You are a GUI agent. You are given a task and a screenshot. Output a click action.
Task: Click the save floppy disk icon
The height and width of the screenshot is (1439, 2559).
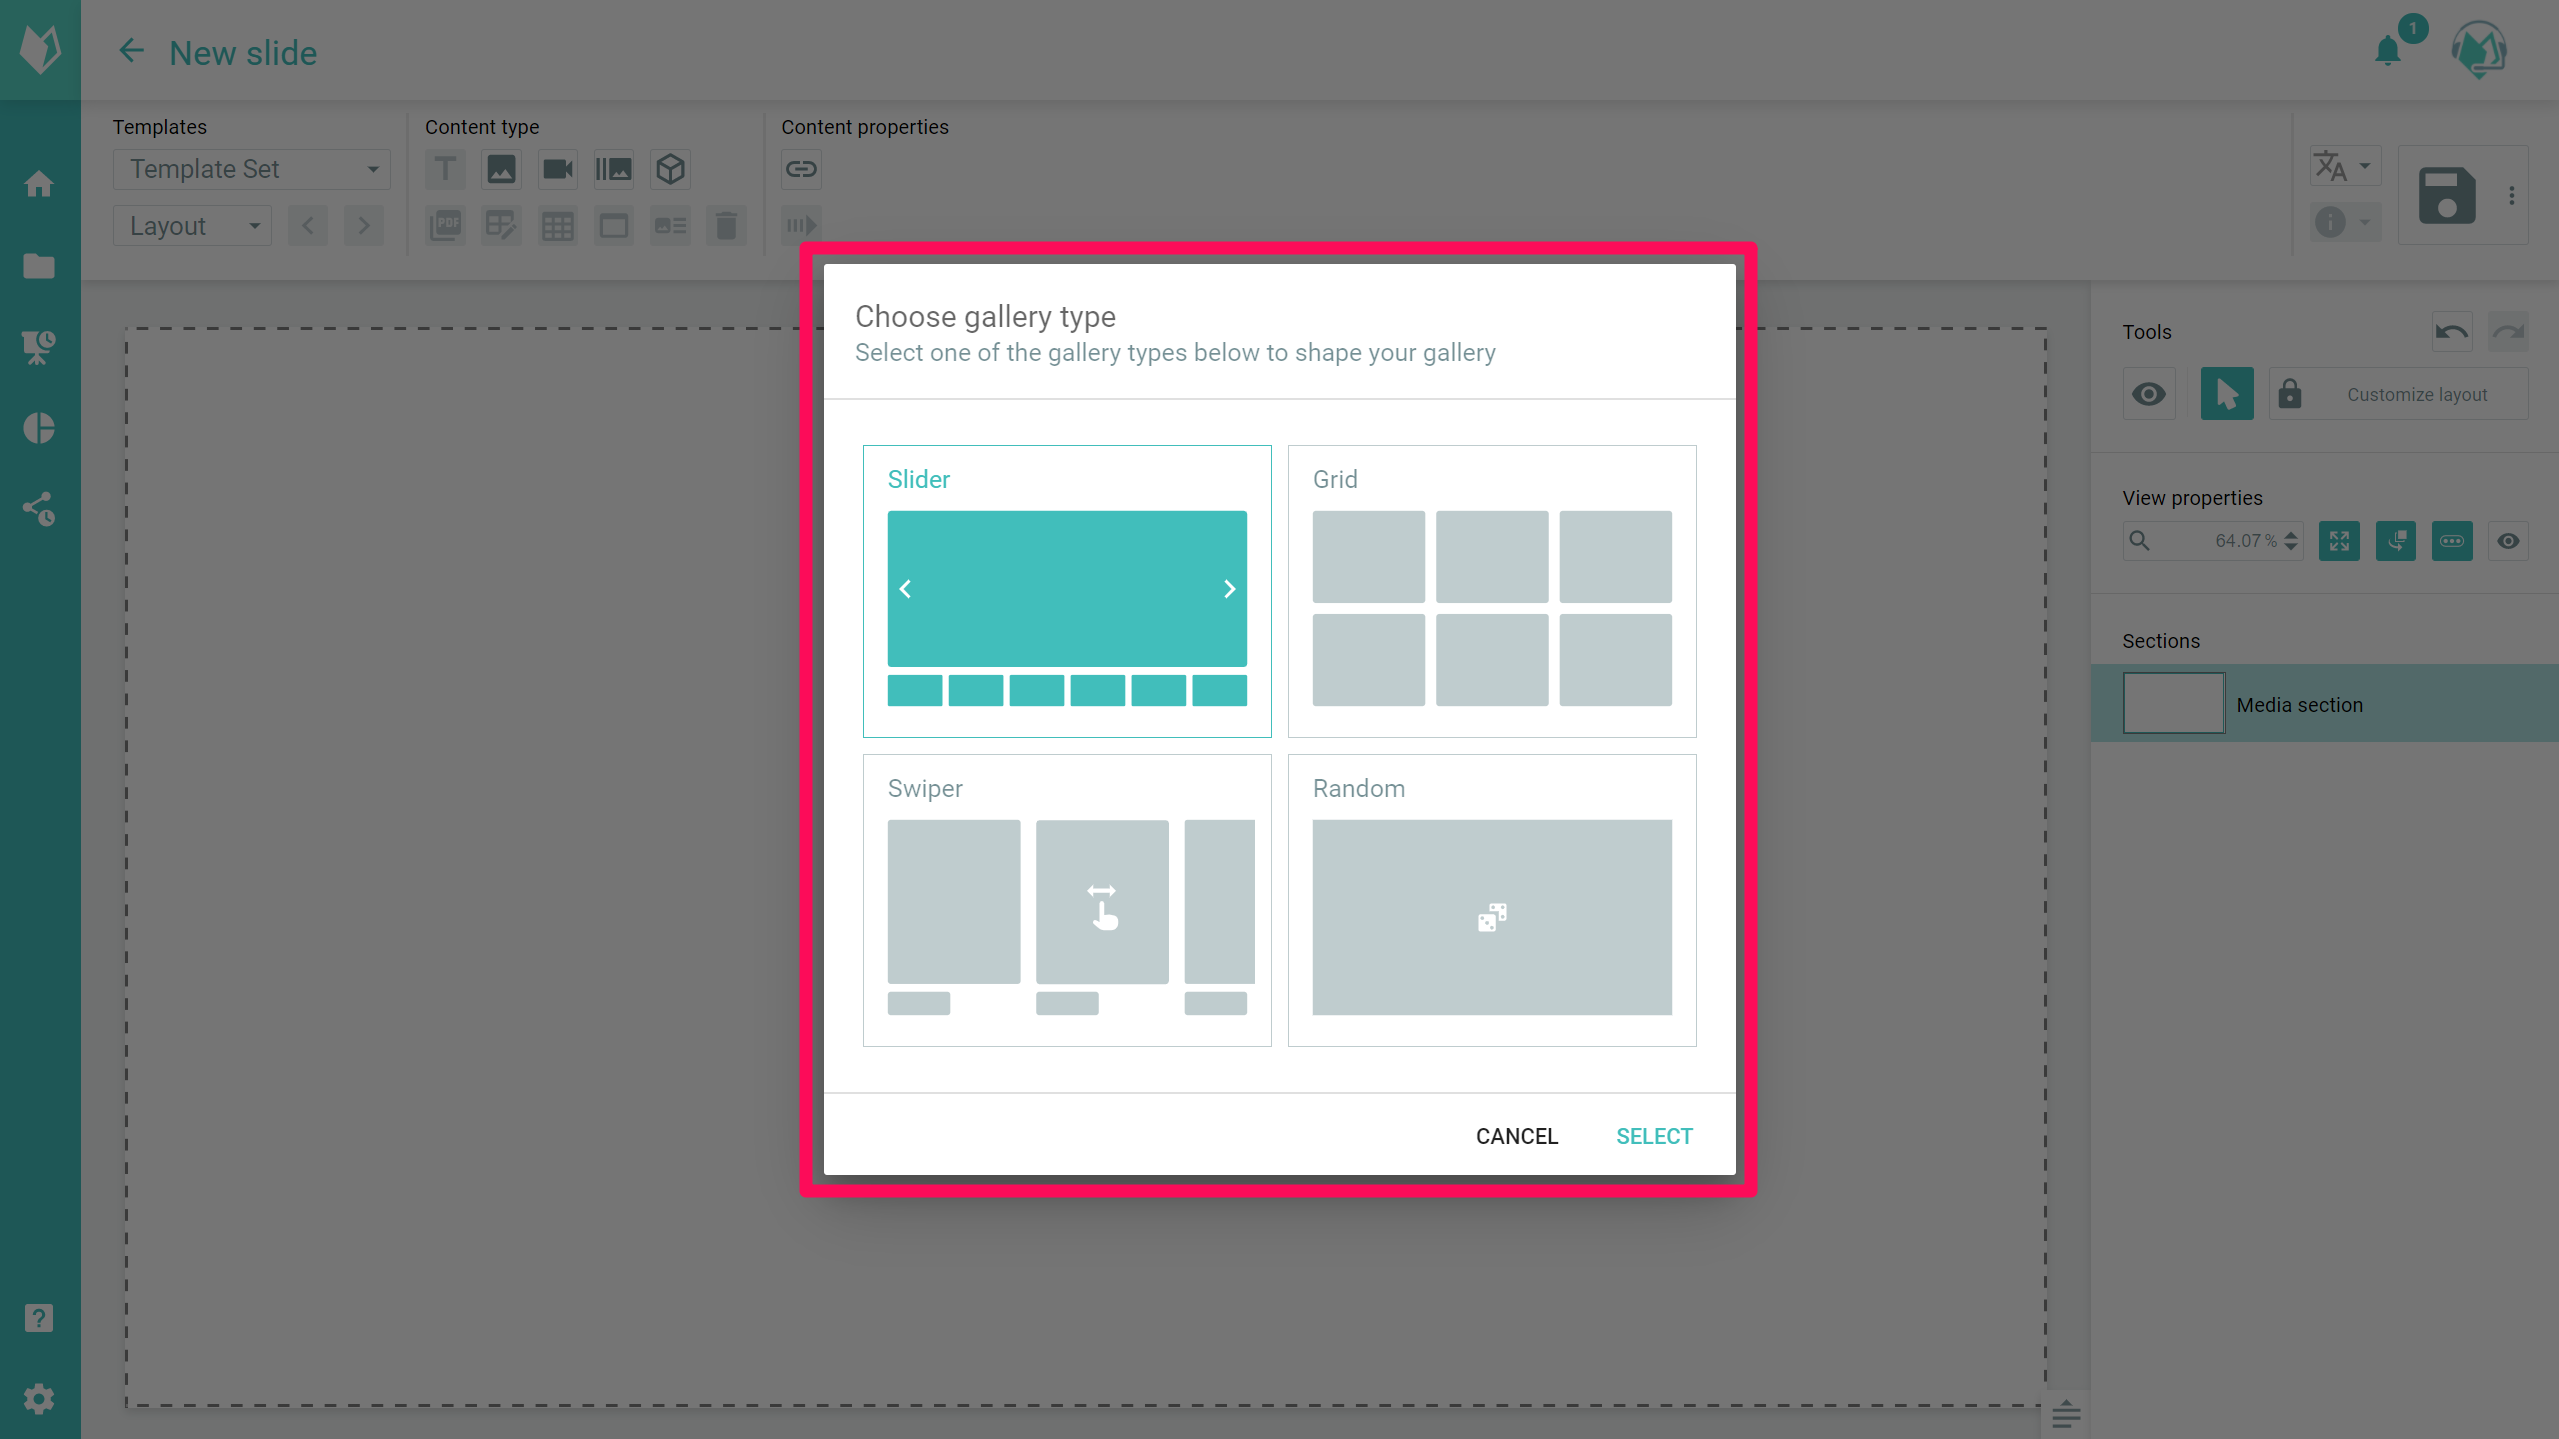2446,195
